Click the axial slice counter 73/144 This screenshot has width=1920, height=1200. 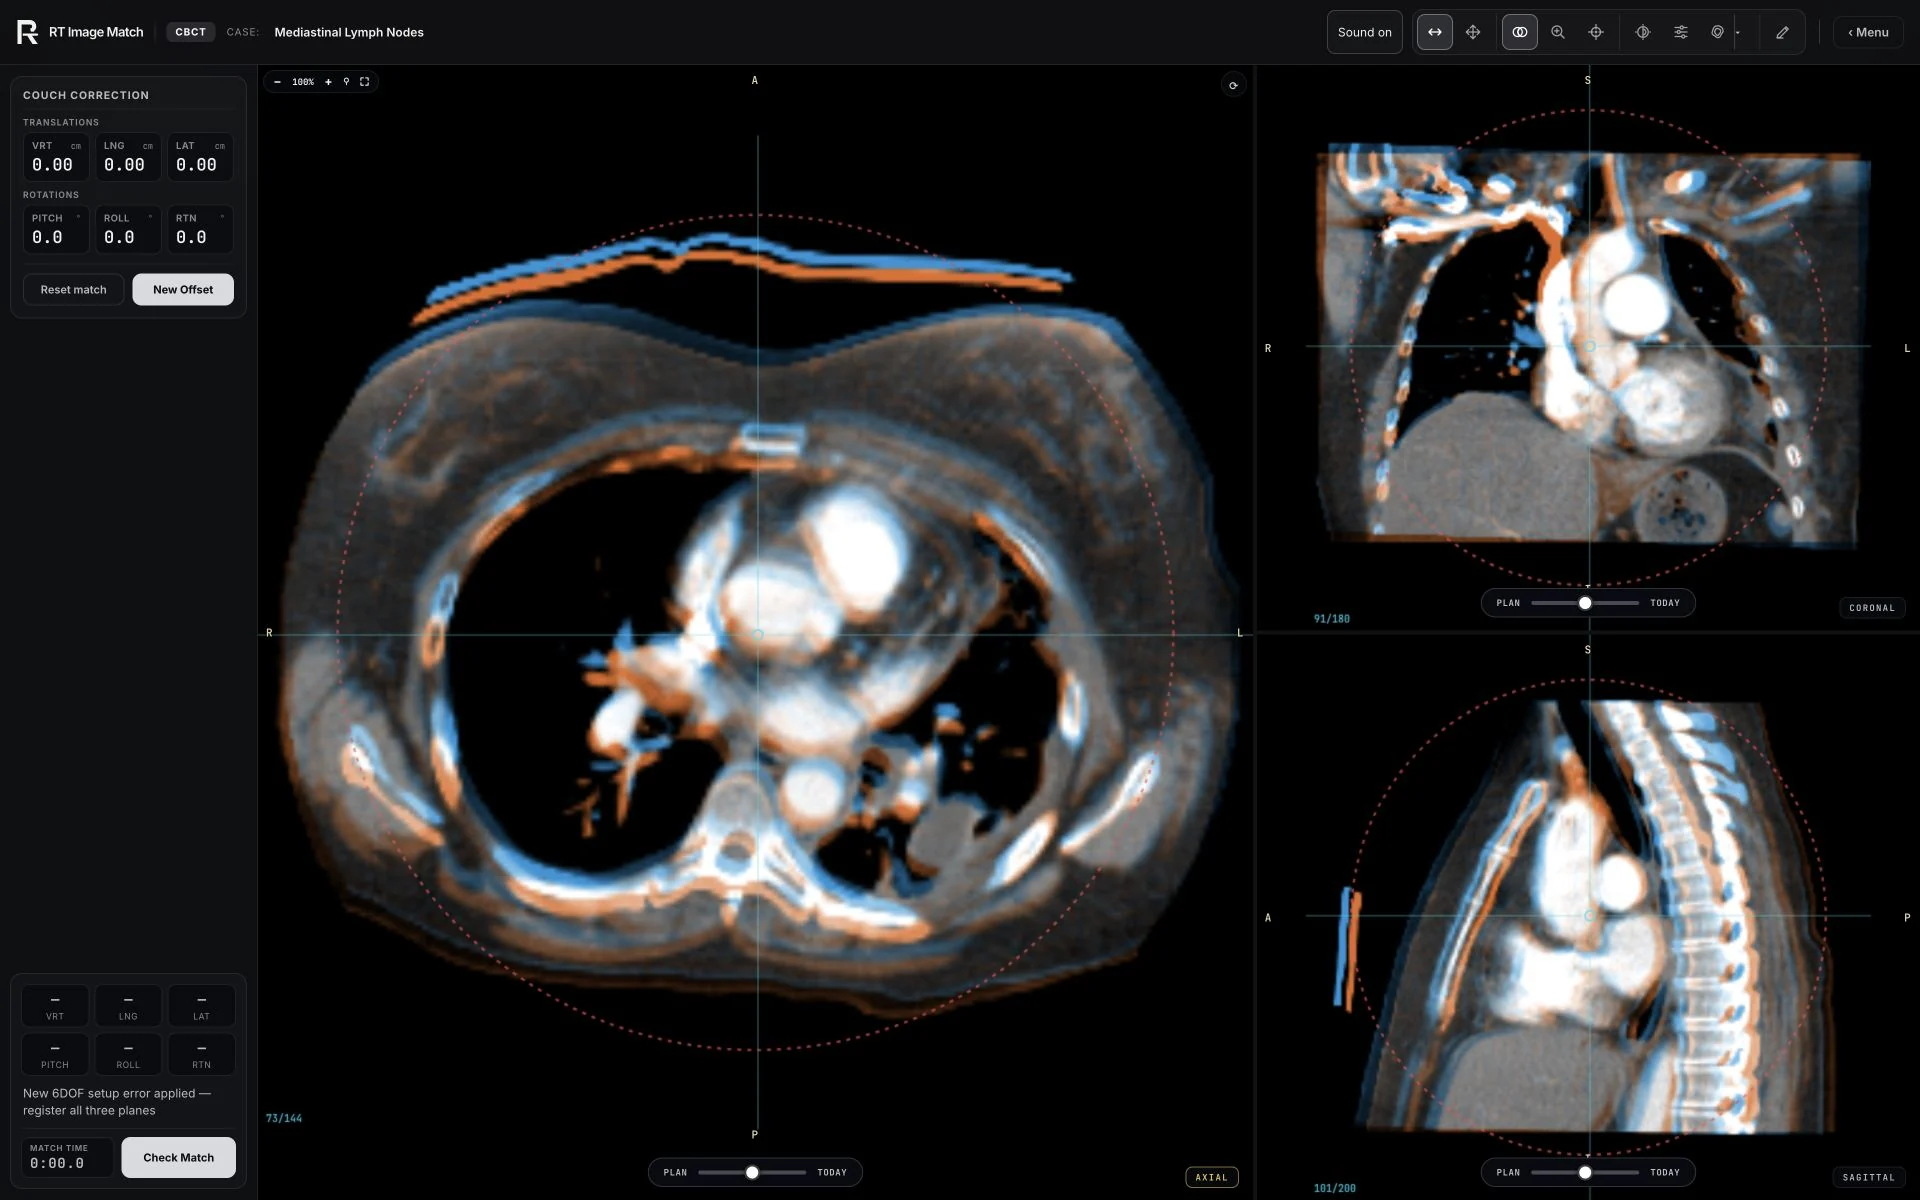[x=284, y=1118]
